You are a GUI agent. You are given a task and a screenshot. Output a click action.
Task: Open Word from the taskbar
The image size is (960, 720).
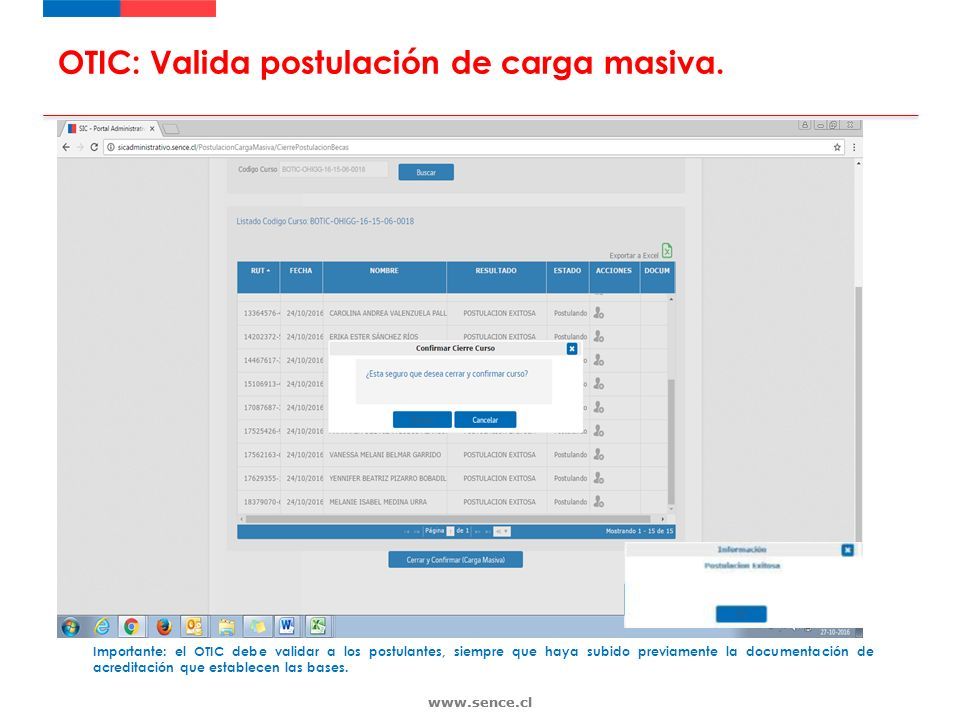(287, 626)
